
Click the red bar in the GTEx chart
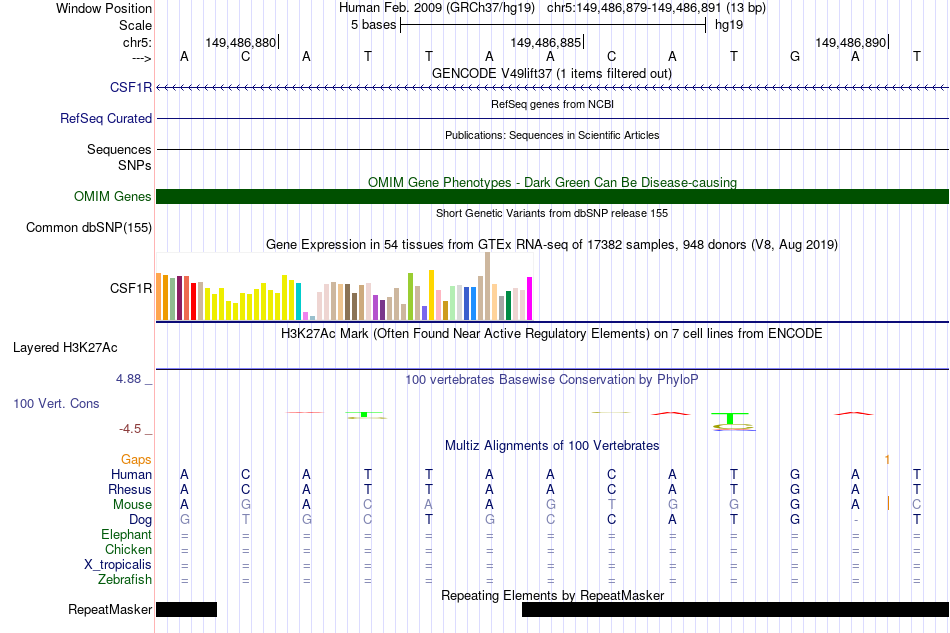coord(194,301)
